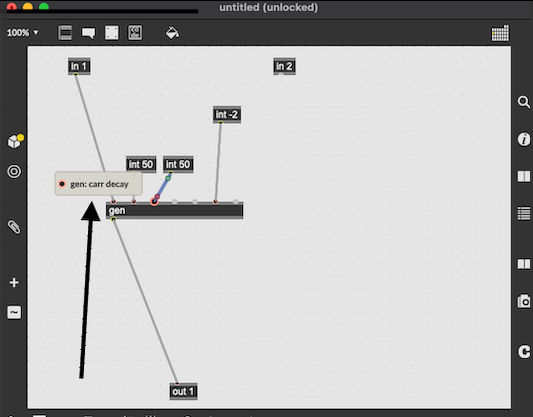
Task: Toggle presentation mode square icon
Action: [x=112, y=33]
